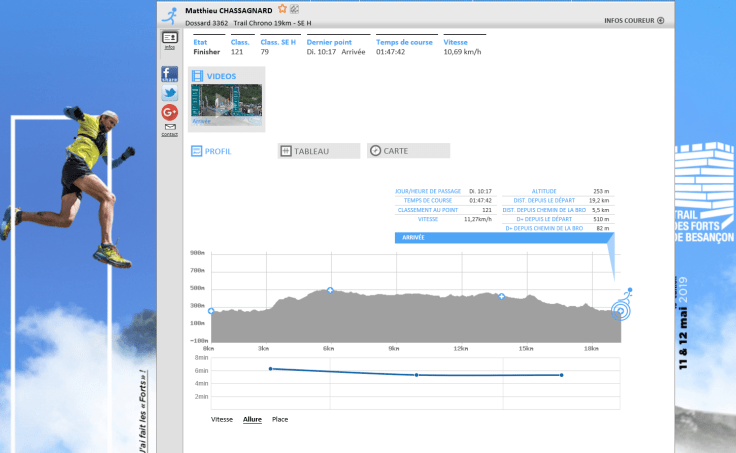The image size is (736, 453).
Task: Click the contact envelope icon
Action: click(169, 128)
